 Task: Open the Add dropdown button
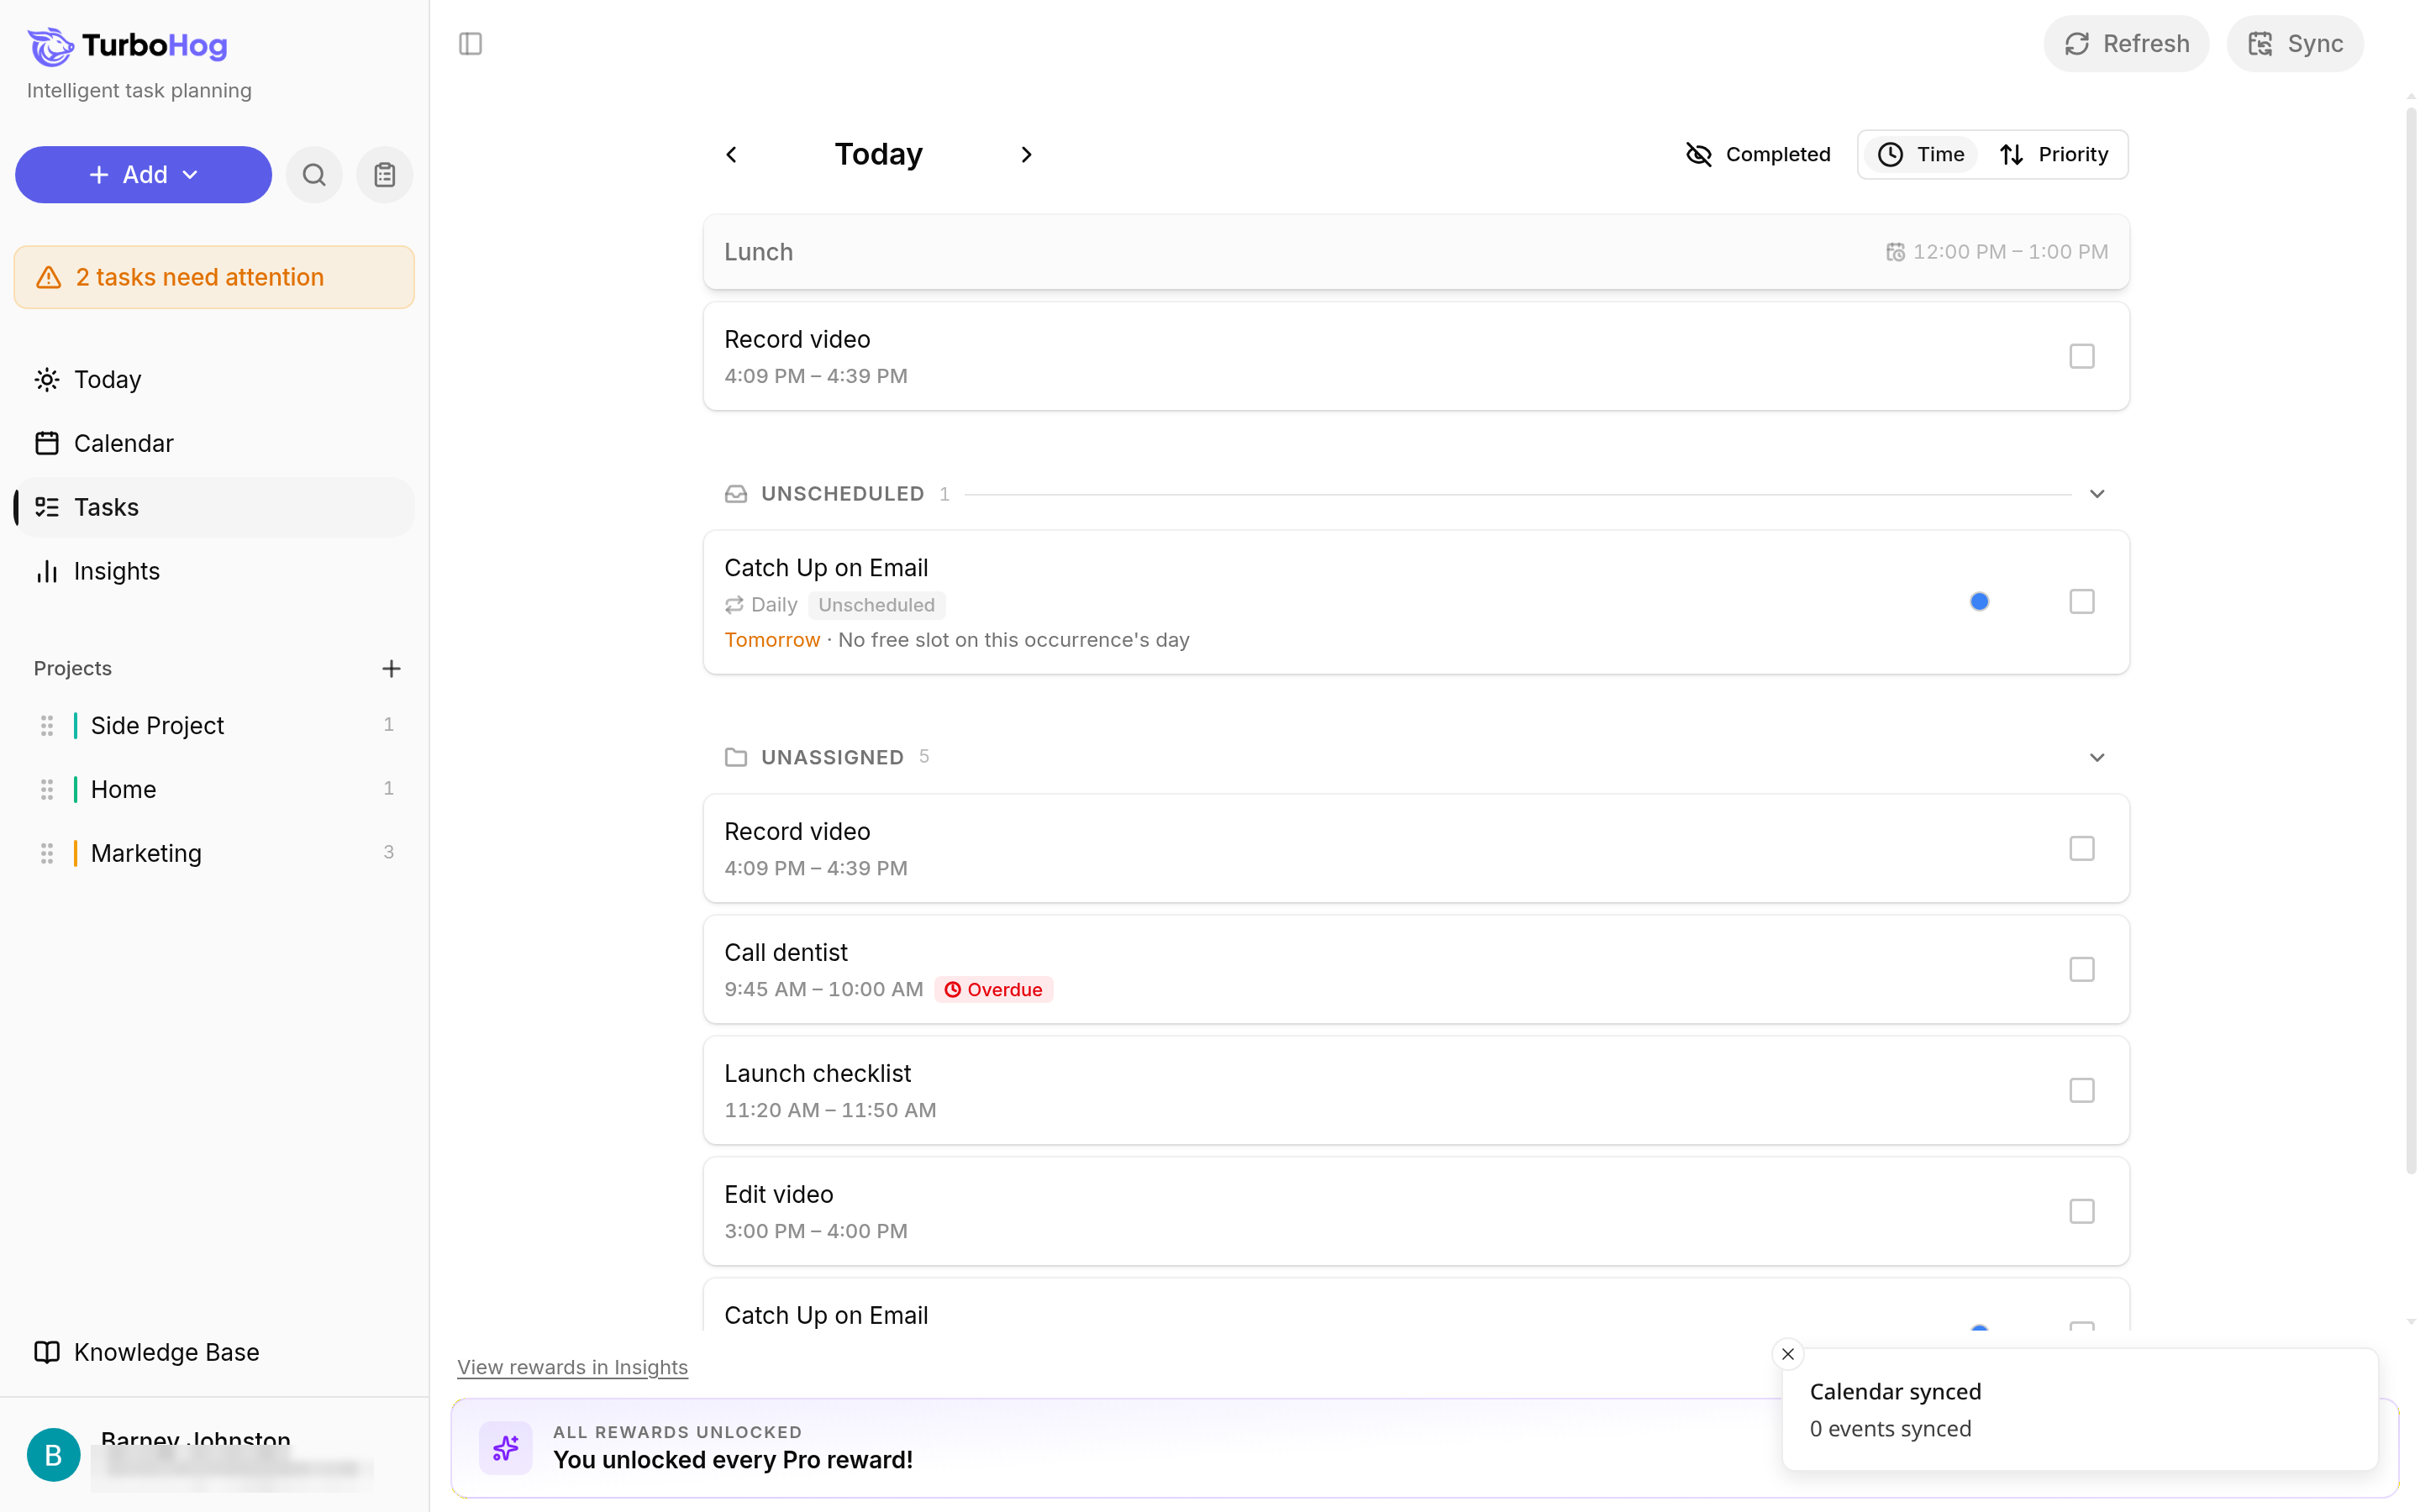[143, 175]
